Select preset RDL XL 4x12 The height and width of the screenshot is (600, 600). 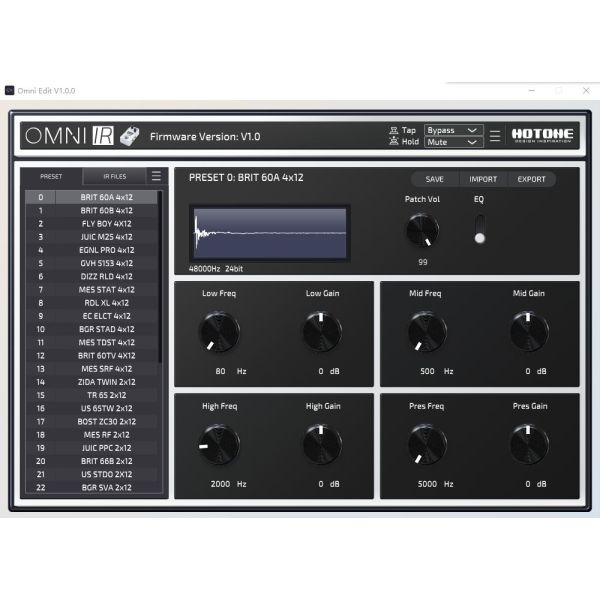point(92,303)
